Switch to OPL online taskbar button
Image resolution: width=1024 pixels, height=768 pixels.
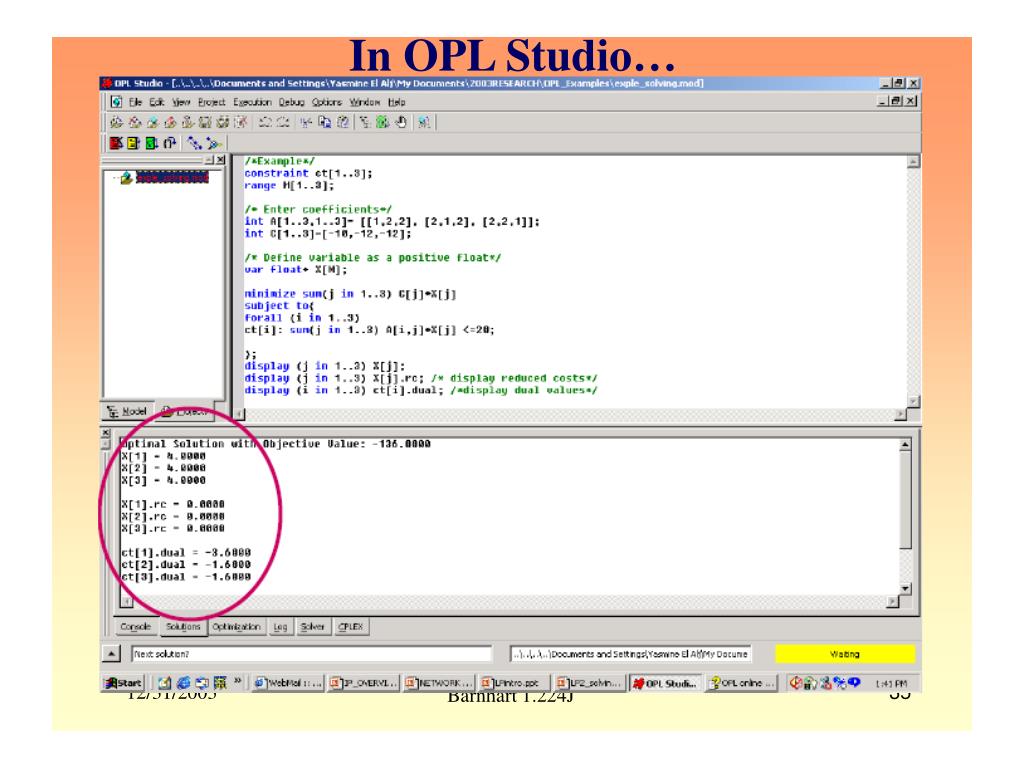(x=741, y=683)
